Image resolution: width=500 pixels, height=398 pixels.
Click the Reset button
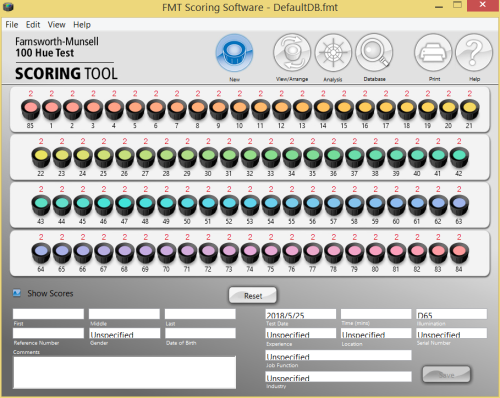253,295
